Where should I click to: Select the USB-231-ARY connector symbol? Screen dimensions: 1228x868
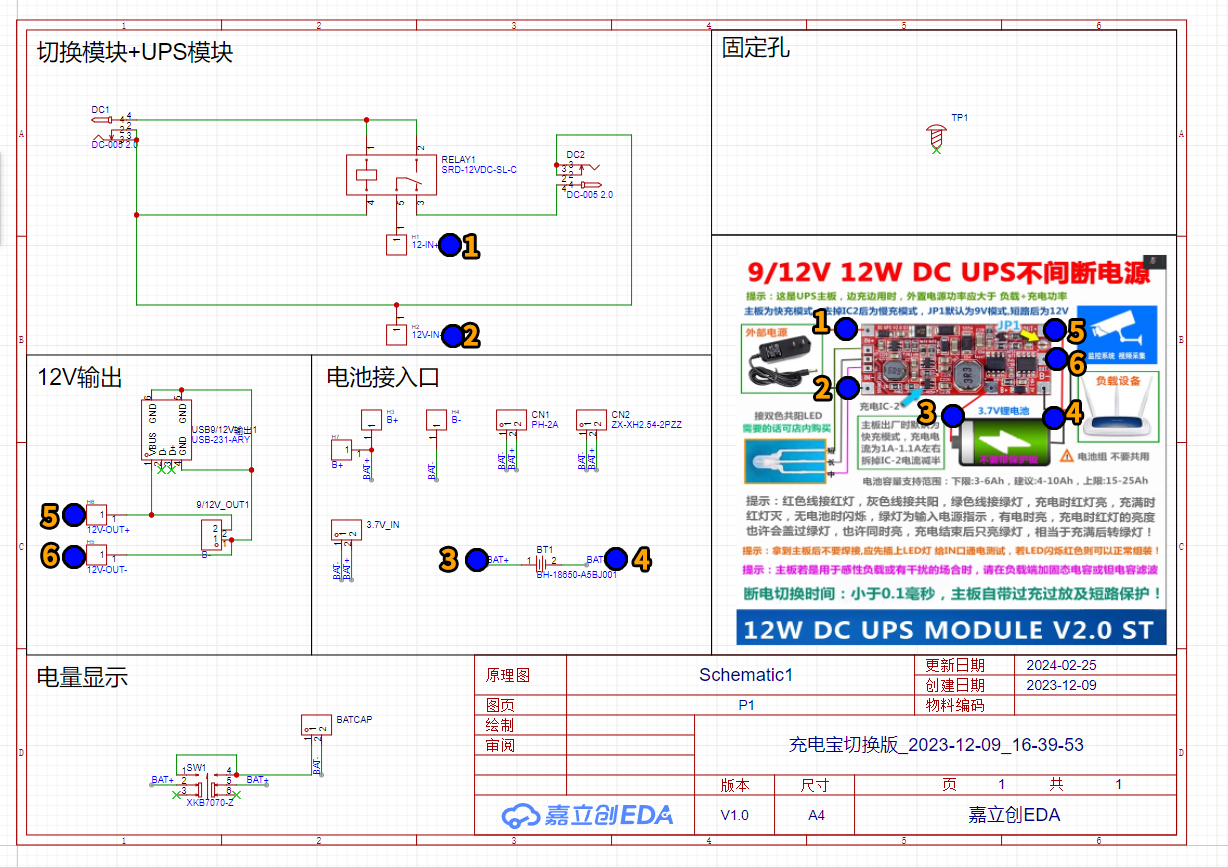[166, 430]
